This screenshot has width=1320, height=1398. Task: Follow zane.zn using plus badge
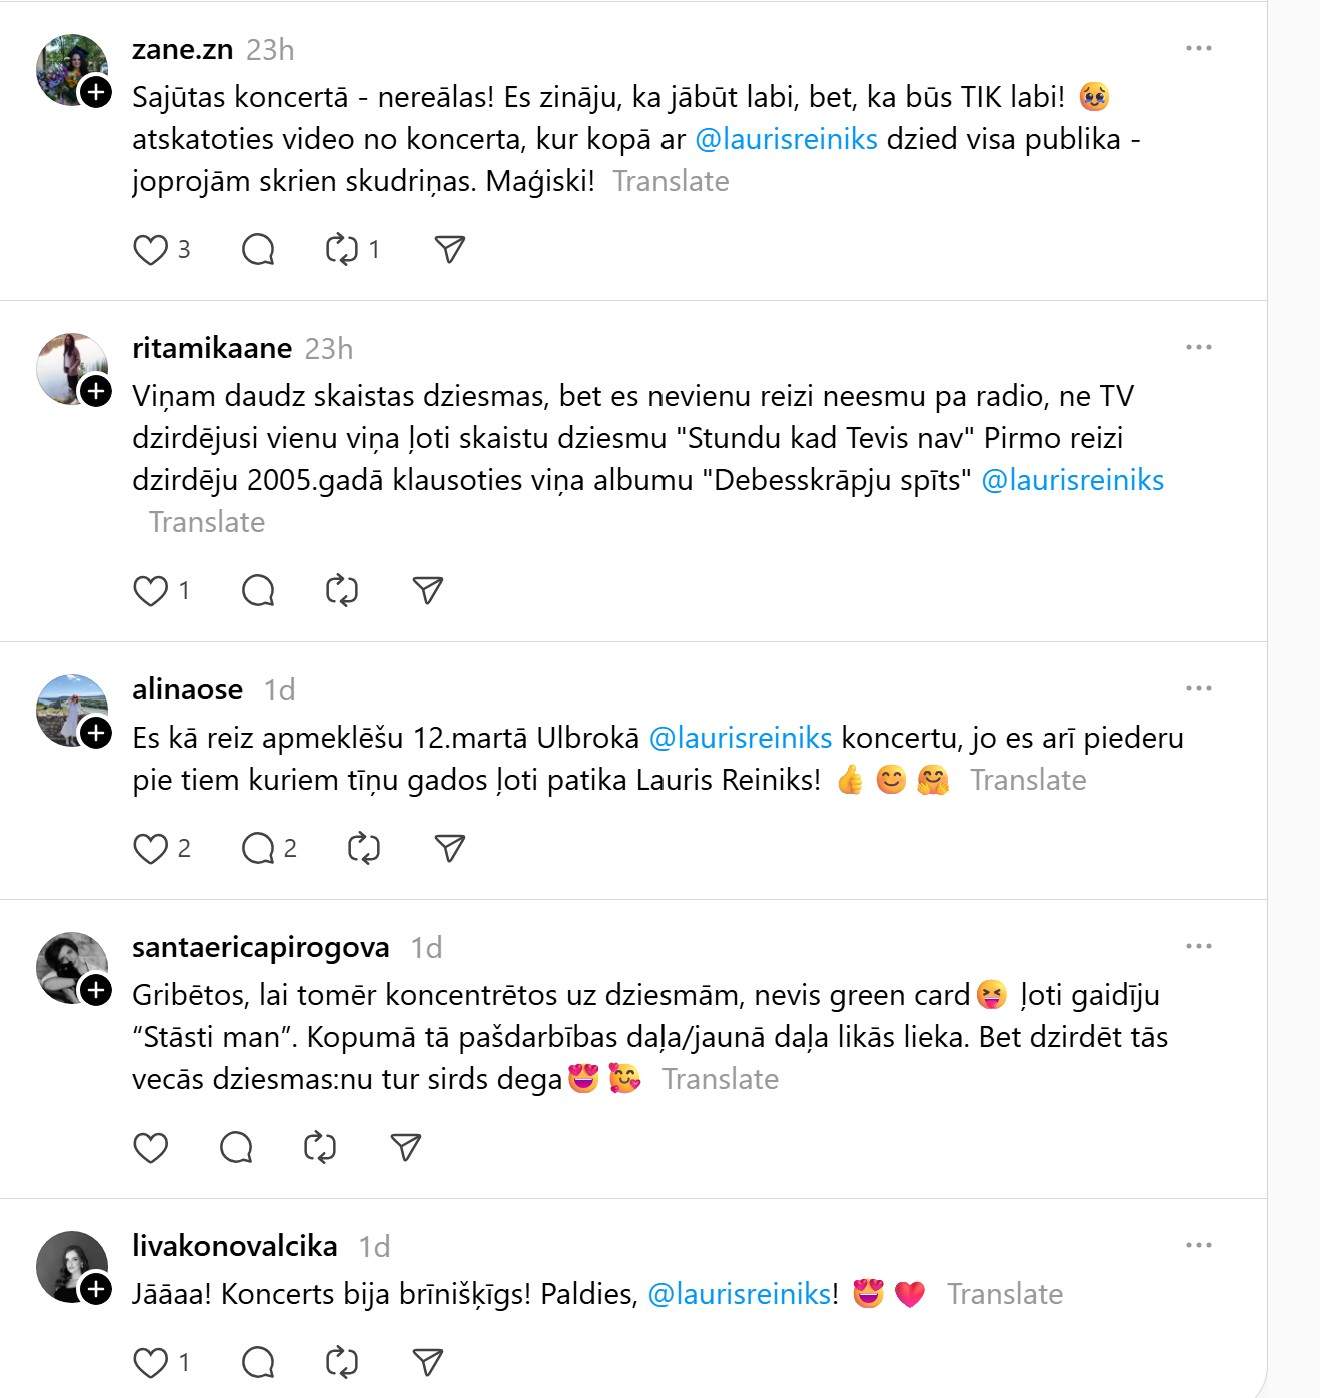tap(96, 93)
